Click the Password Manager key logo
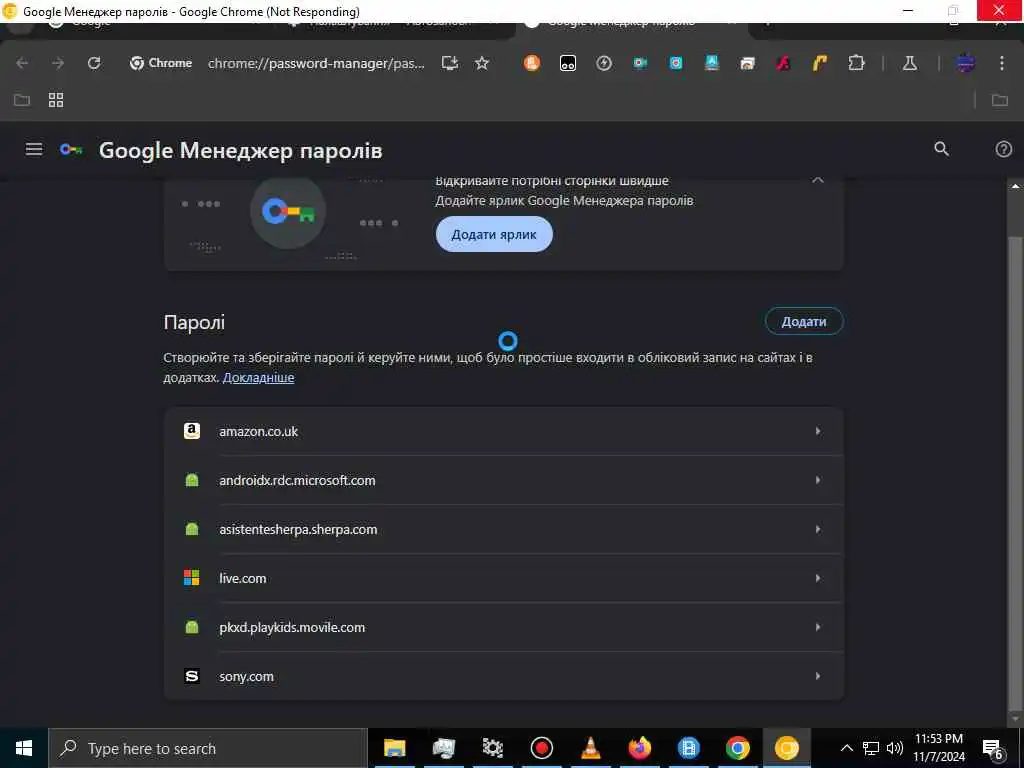Image resolution: width=1024 pixels, height=768 pixels. 71,150
